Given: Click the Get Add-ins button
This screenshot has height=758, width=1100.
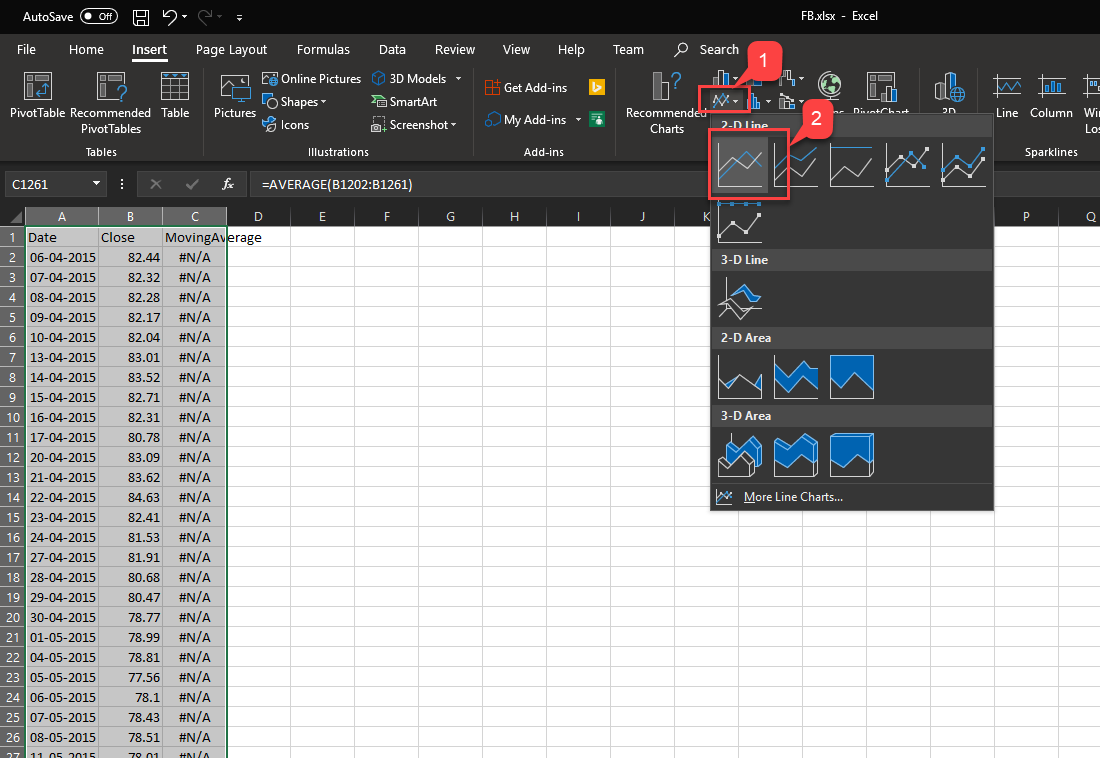Looking at the screenshot, I should click(x=526, y=88).
